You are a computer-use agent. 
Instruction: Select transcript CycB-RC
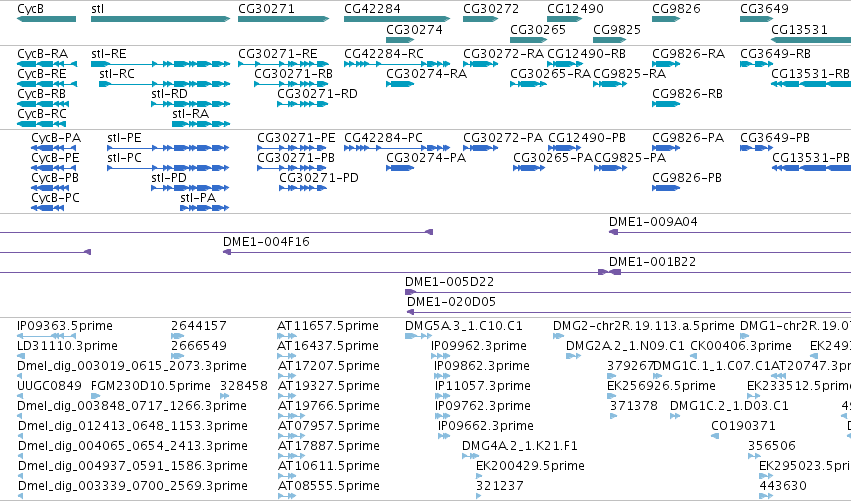[x=41, y=124]
